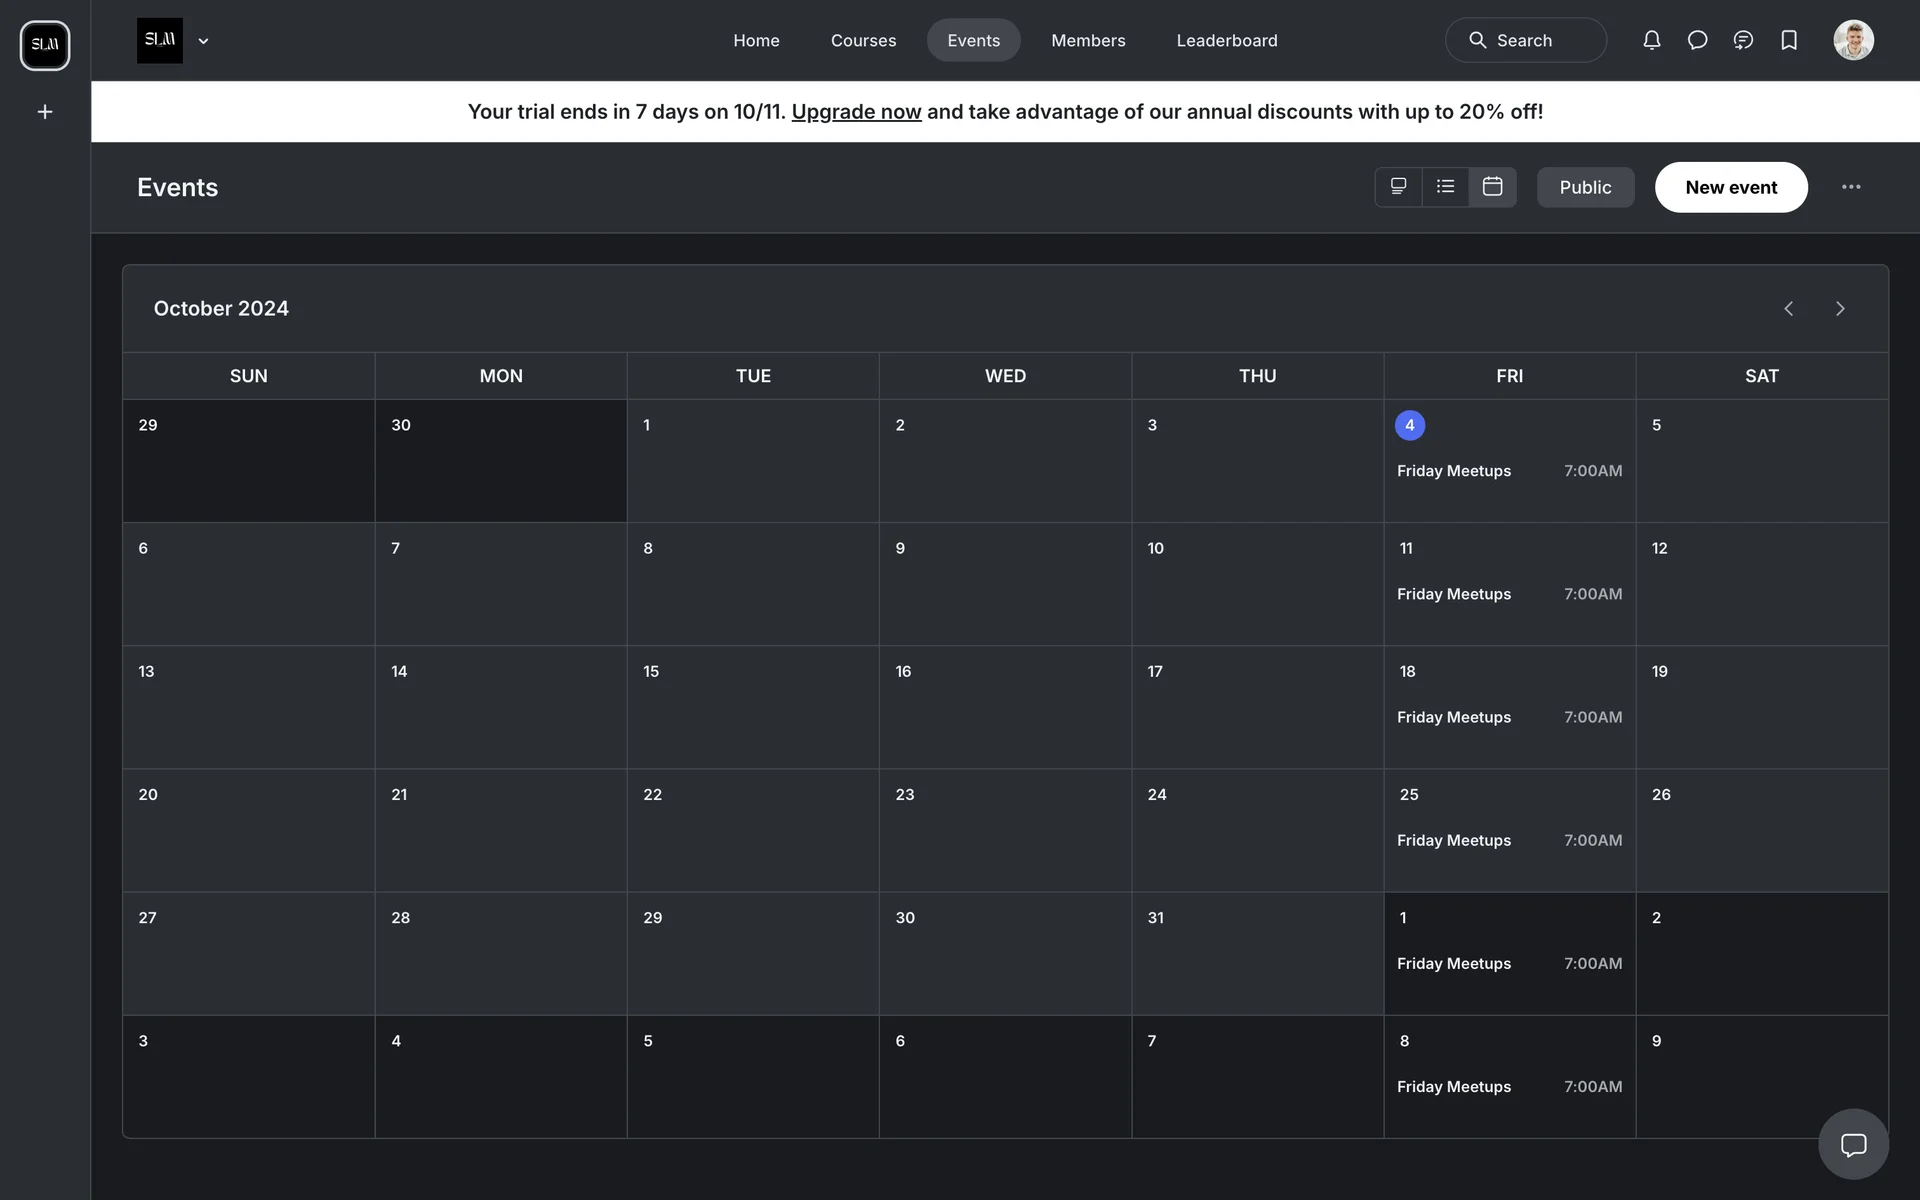The height and width of the screenshot is (1200, 1920).
Task: Open the Courses tab
Action: tap(863, 41)
